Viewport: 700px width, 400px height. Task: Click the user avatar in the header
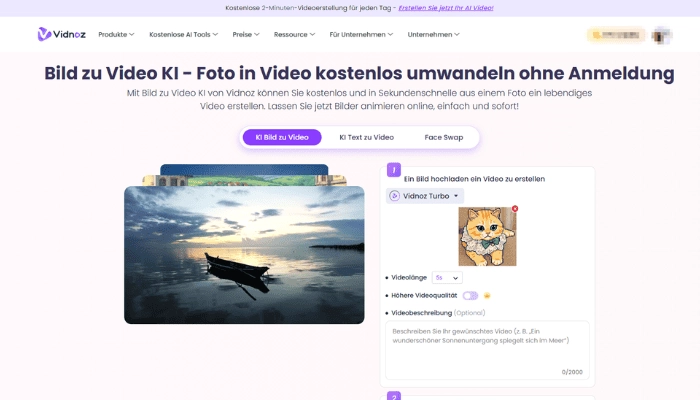pyautogui.click(x=662, y=35)
